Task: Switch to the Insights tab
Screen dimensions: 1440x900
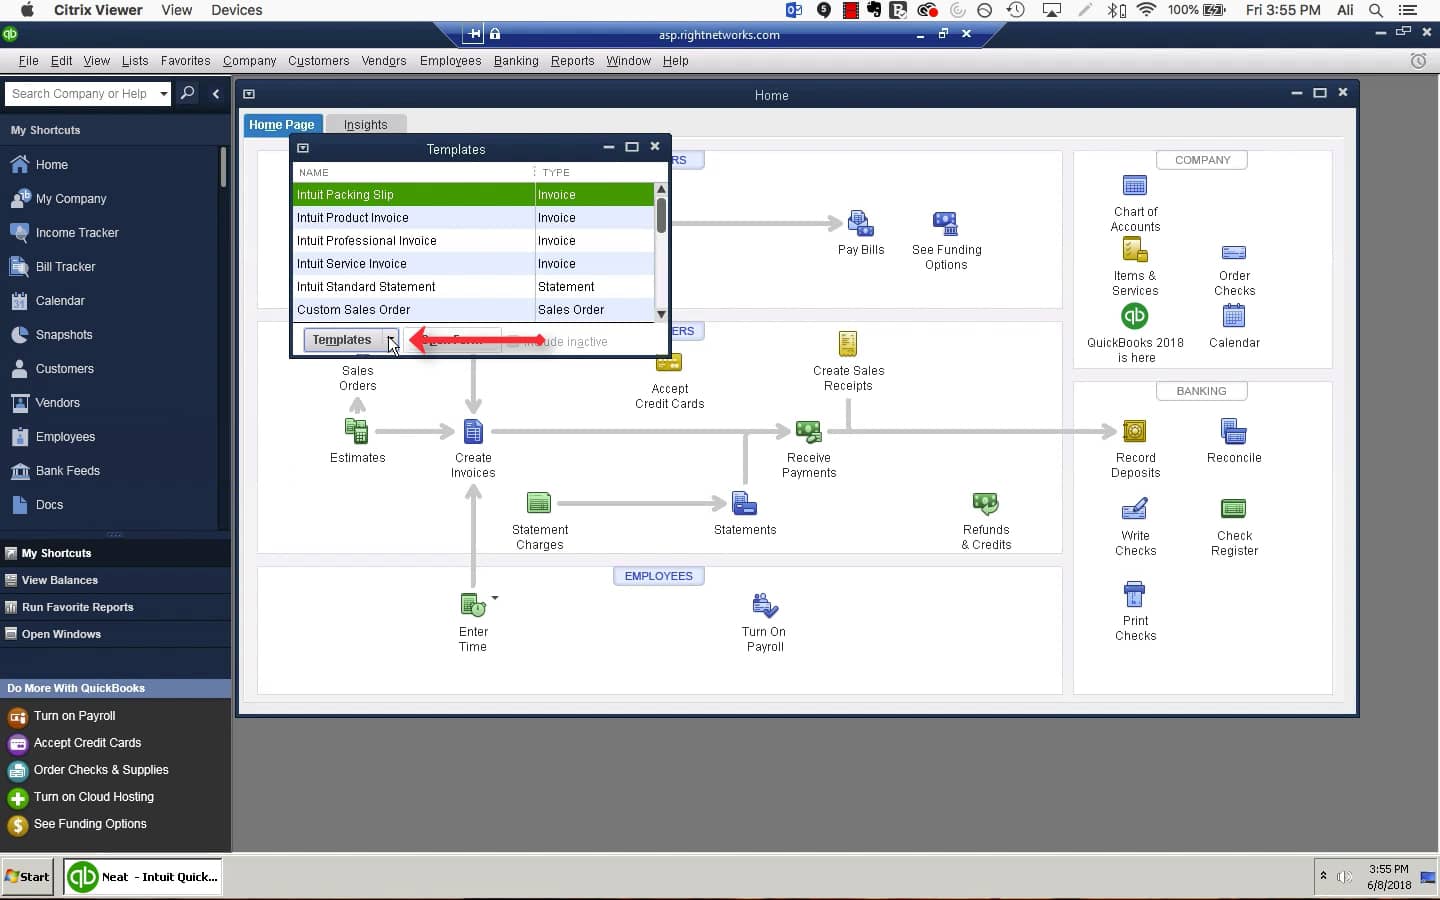Action: [x=365, y=124]
